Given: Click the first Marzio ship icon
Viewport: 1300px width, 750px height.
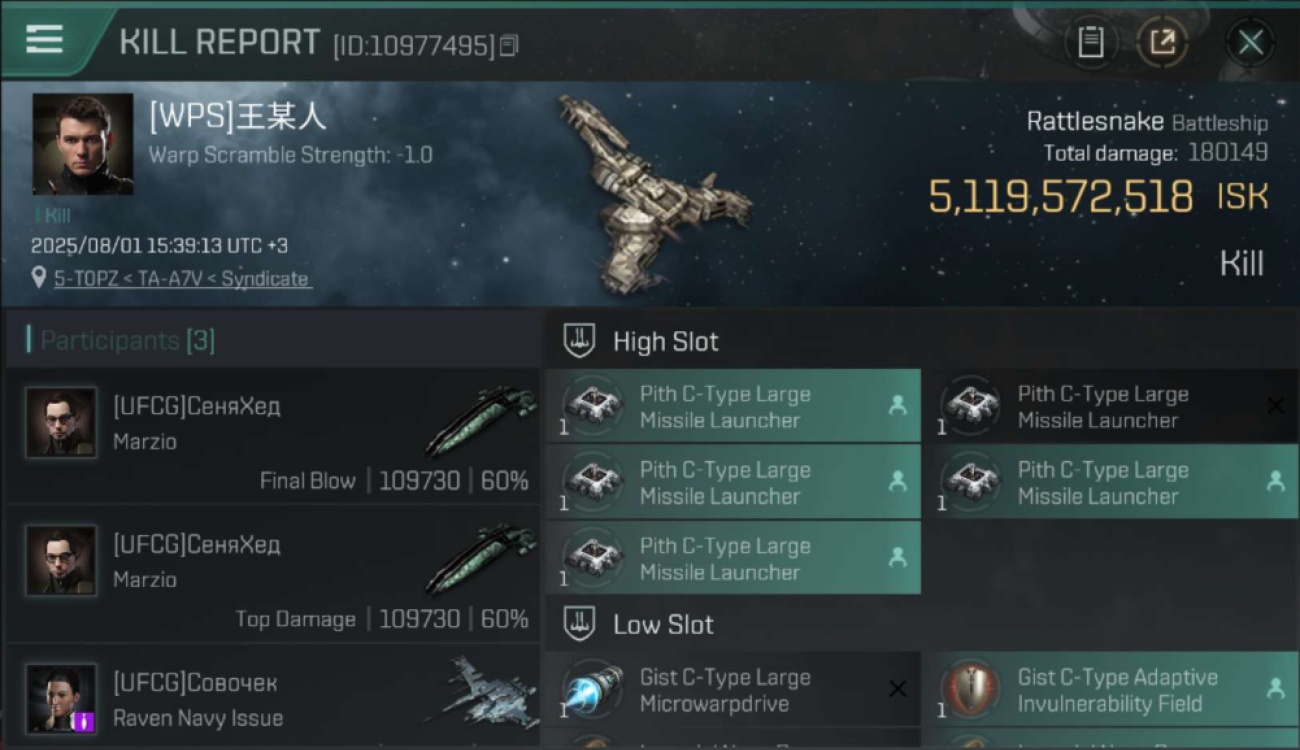Looking at the screenshot, I should (x=482, y=420).
